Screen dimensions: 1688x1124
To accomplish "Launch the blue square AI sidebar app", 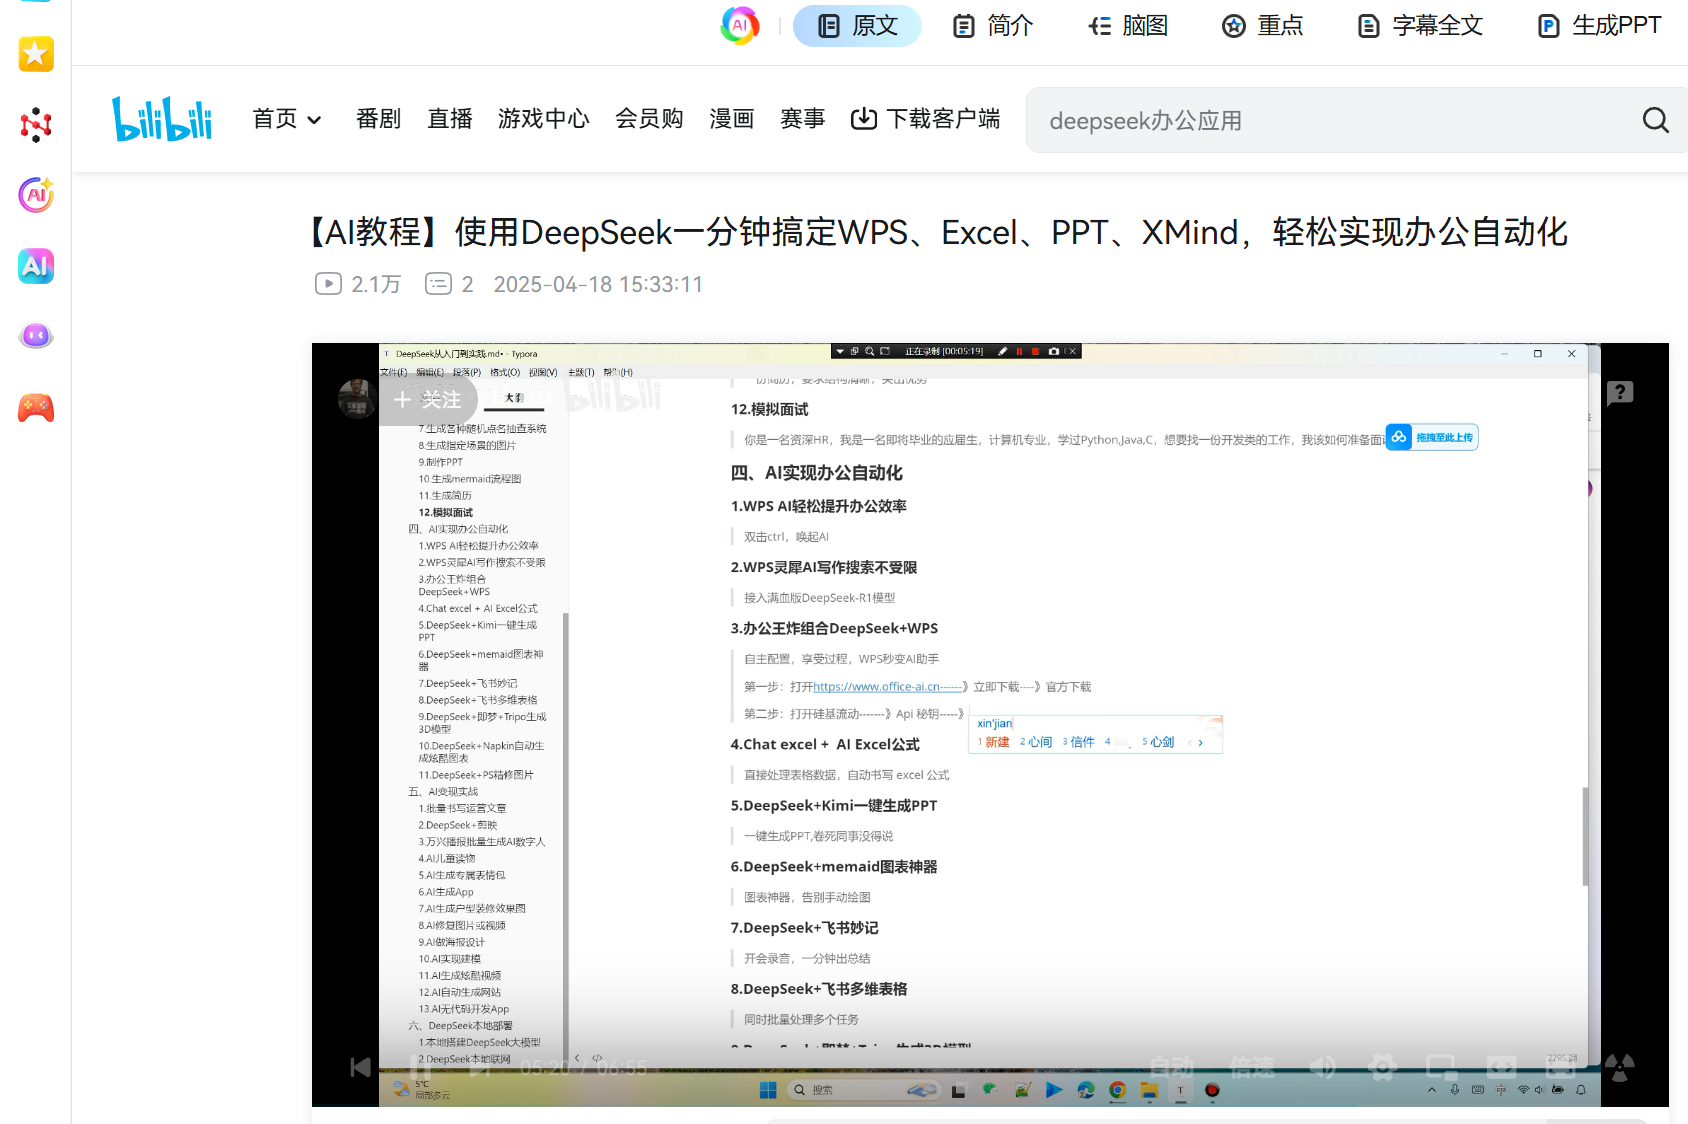I will point(36,266).
